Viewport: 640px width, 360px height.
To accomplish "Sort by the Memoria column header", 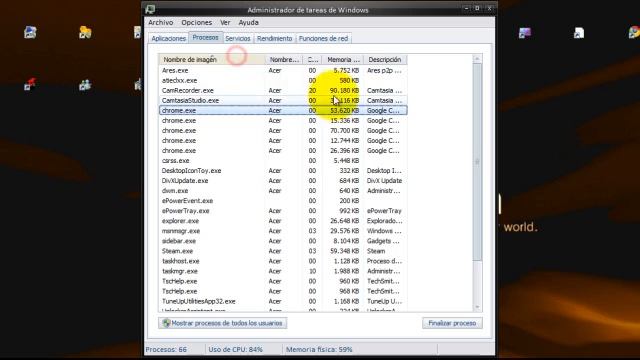I will pos(343,60).
